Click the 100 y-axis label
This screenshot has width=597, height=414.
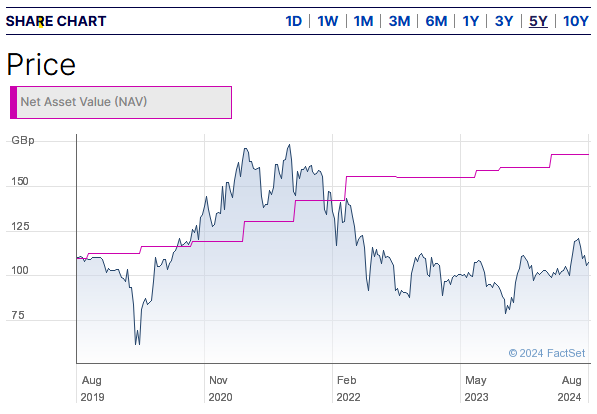click(x=20, y=271)
